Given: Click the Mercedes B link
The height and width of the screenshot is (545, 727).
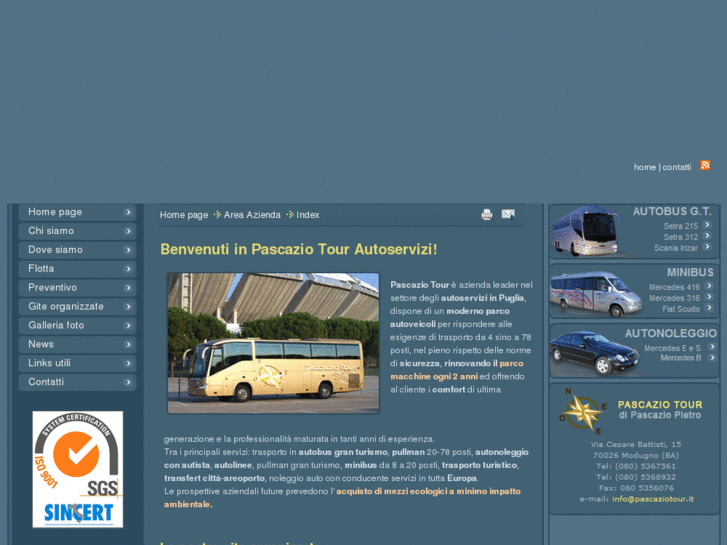Looking at the screenshot, I should (681, 358).
